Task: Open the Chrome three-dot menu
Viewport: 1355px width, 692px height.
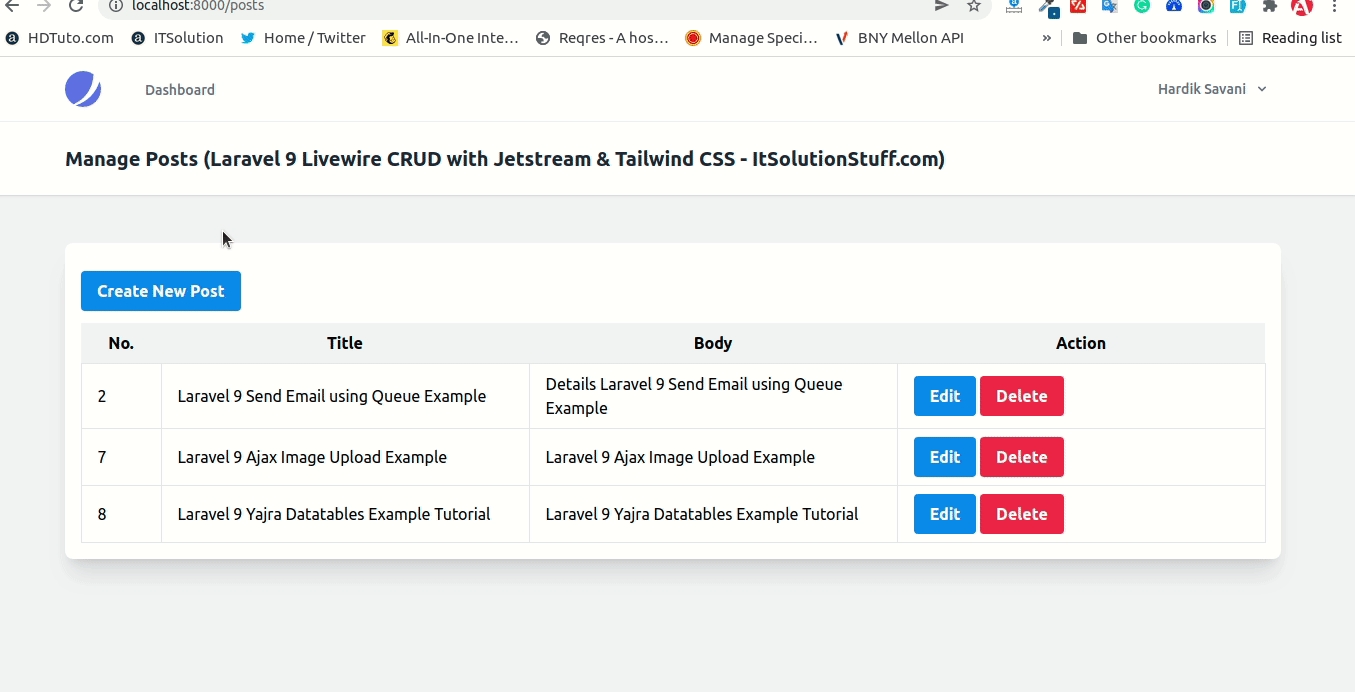Action: [x=1335, y=6]
